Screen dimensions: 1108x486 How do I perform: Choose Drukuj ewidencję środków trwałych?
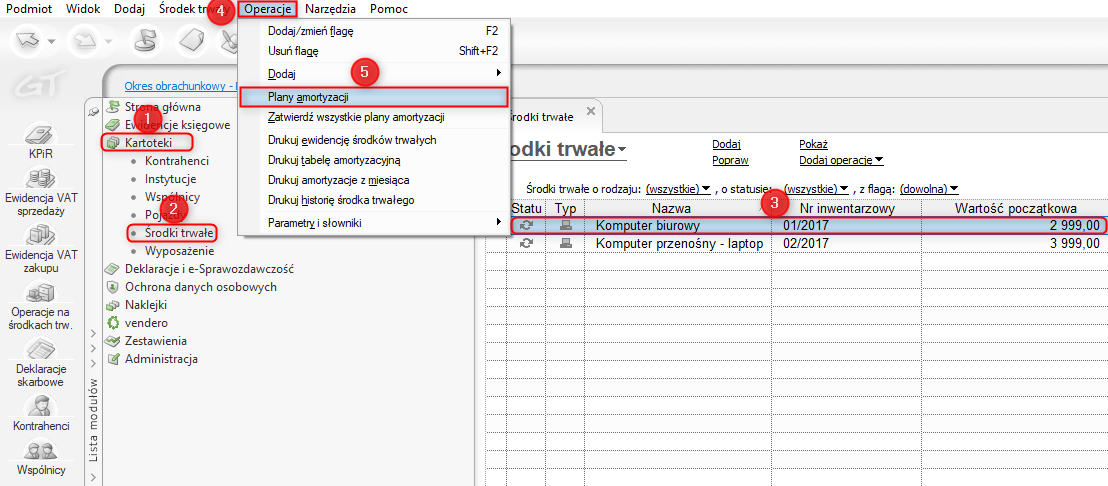[x=375, y=140]
